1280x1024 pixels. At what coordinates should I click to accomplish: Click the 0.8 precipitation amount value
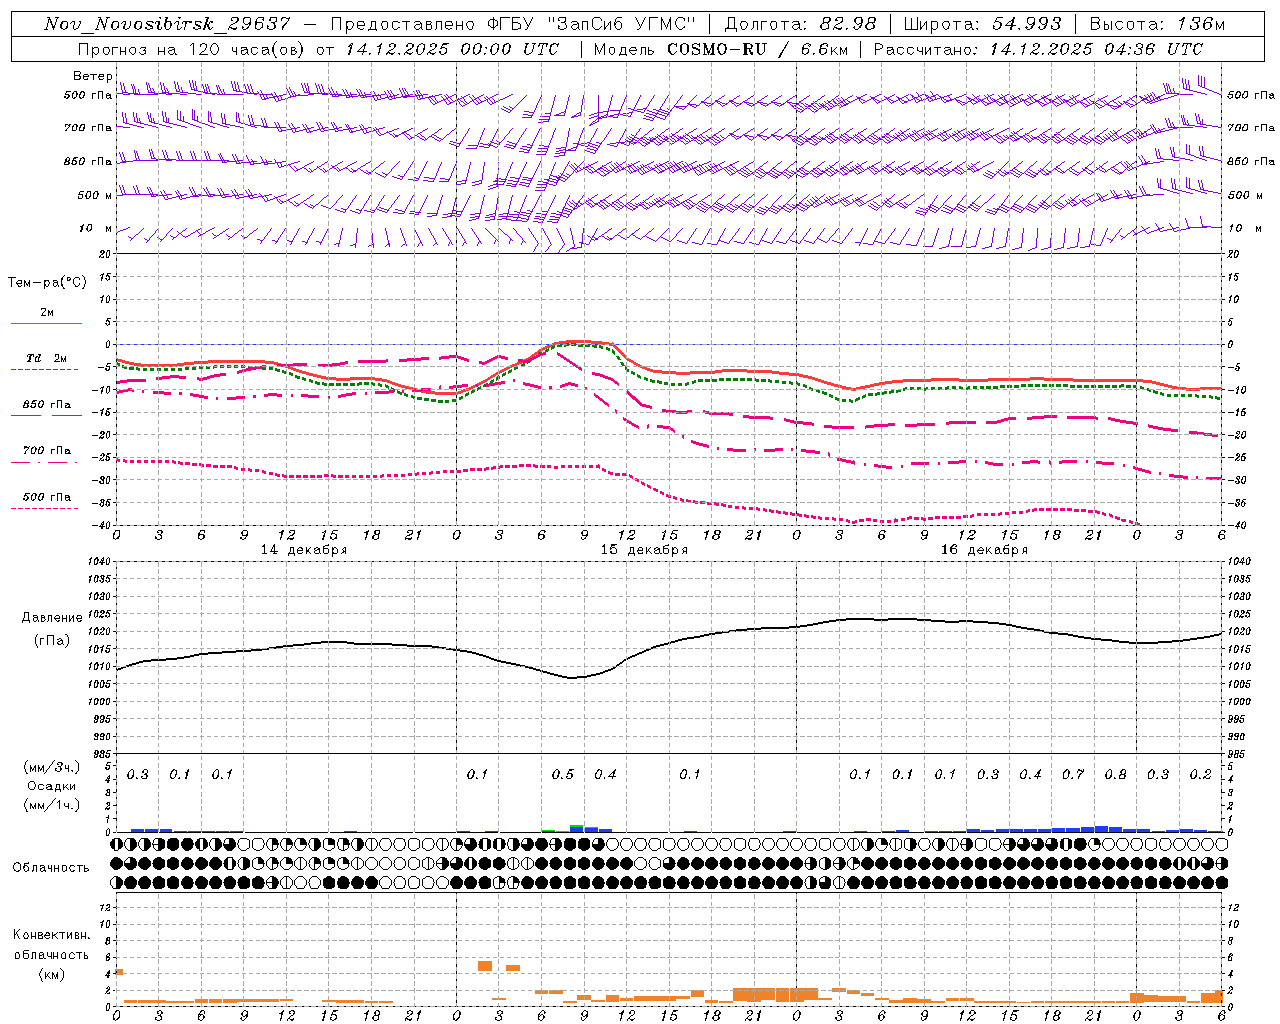pyautogui.click(x=1115, y=775)
